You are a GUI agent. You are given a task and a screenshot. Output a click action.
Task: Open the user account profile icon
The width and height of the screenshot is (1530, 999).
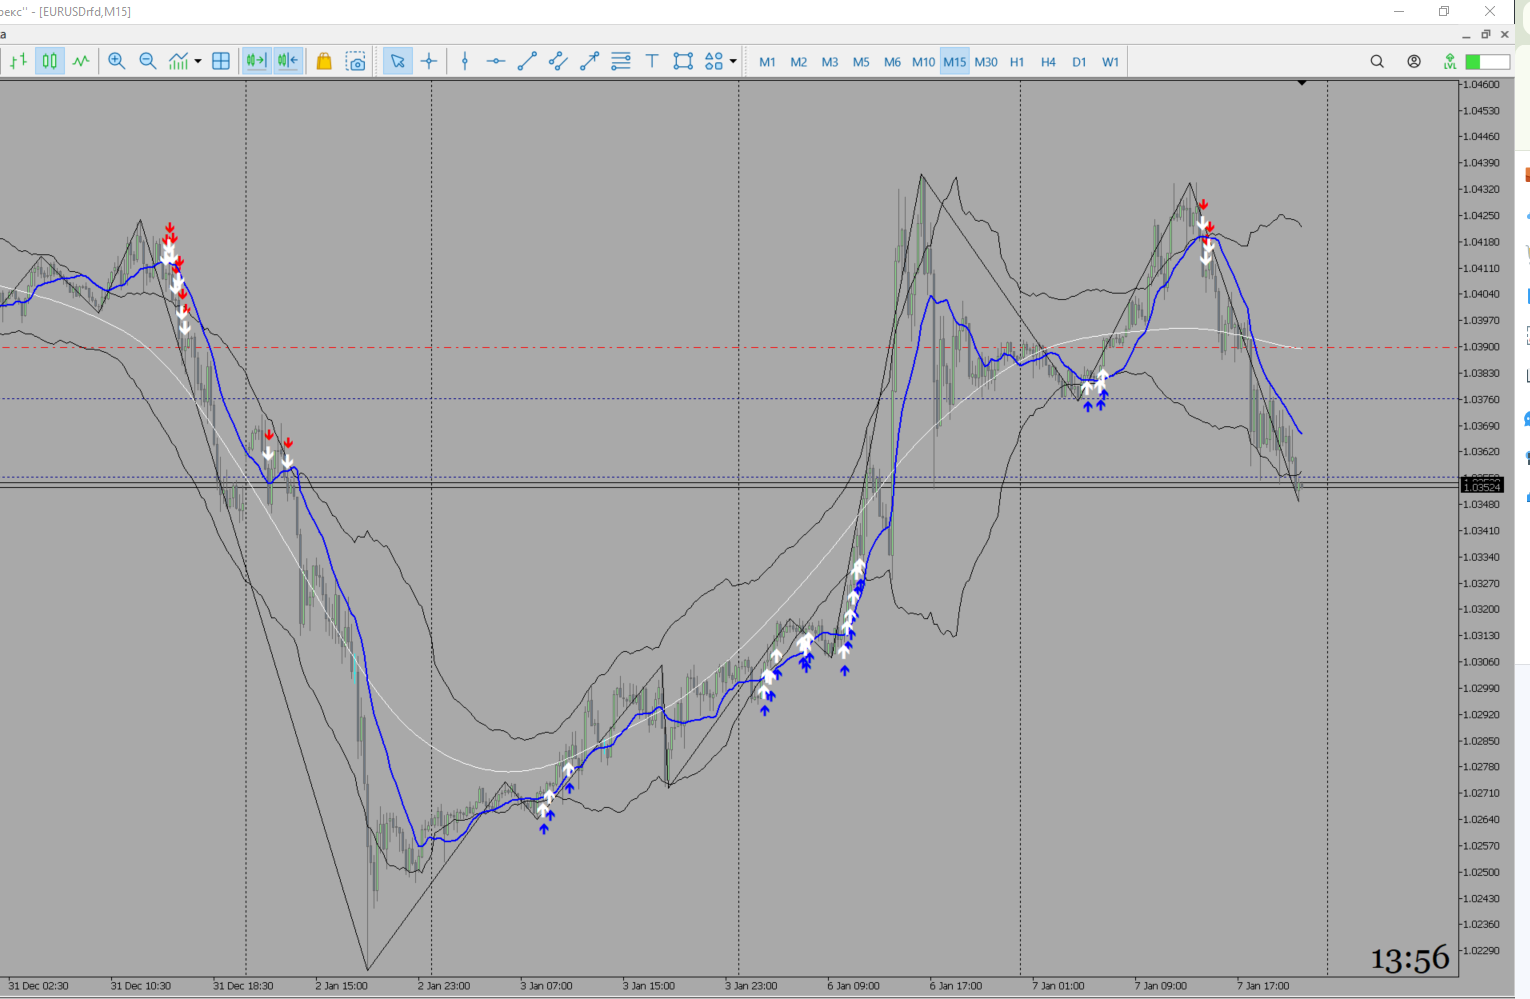(x=1414, y=61)
